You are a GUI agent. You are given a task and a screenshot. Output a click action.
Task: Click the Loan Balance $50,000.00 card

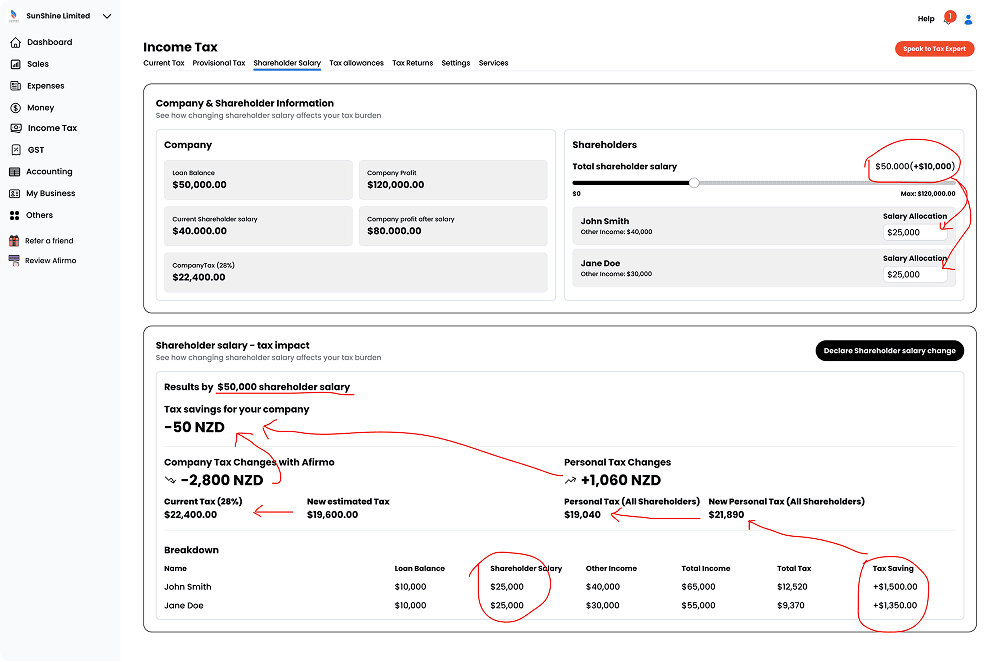(258, 180)
